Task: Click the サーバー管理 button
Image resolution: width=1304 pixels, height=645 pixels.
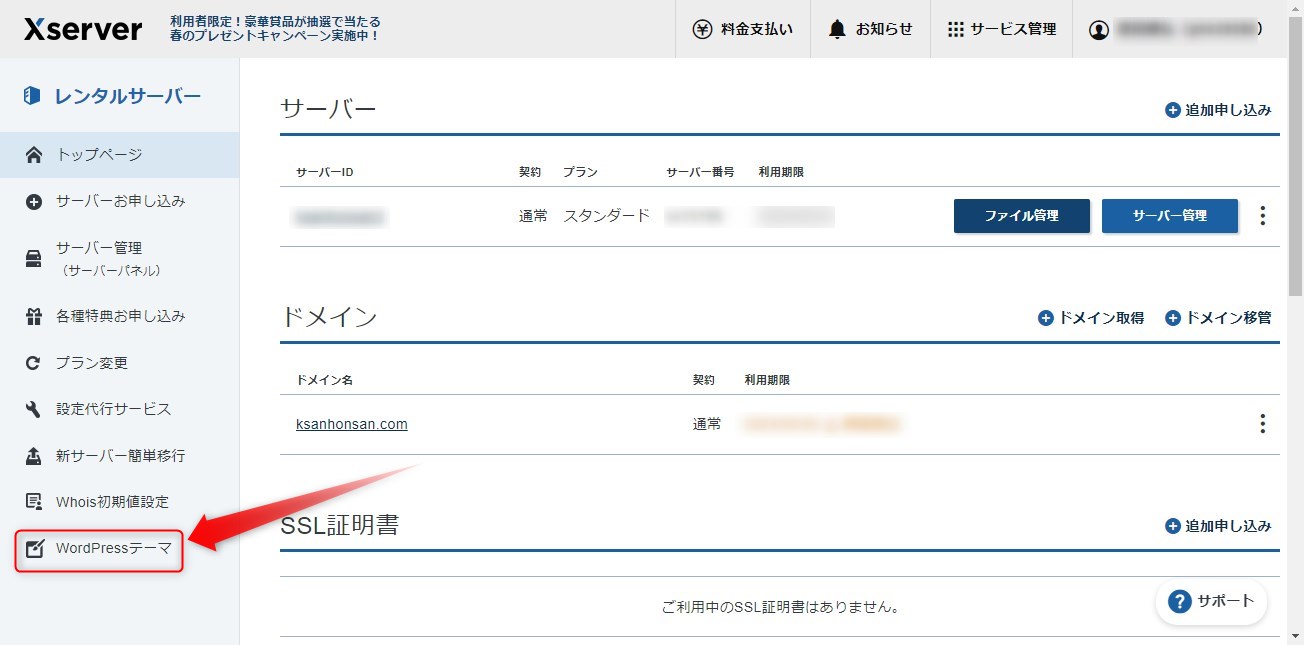Action: click(x=1169, y=216)
